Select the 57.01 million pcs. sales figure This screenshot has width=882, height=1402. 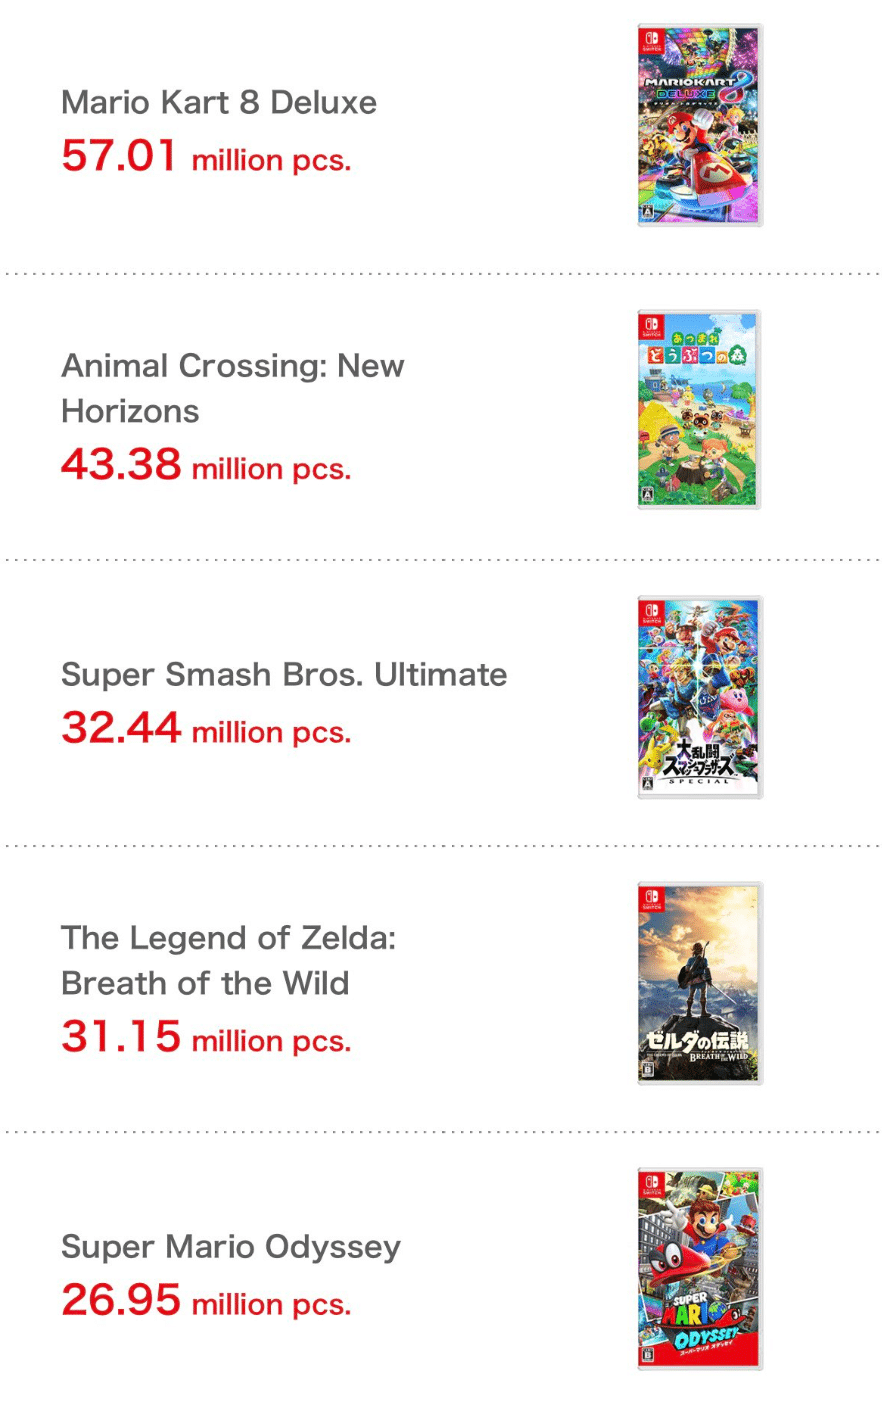tap(206, 157)
